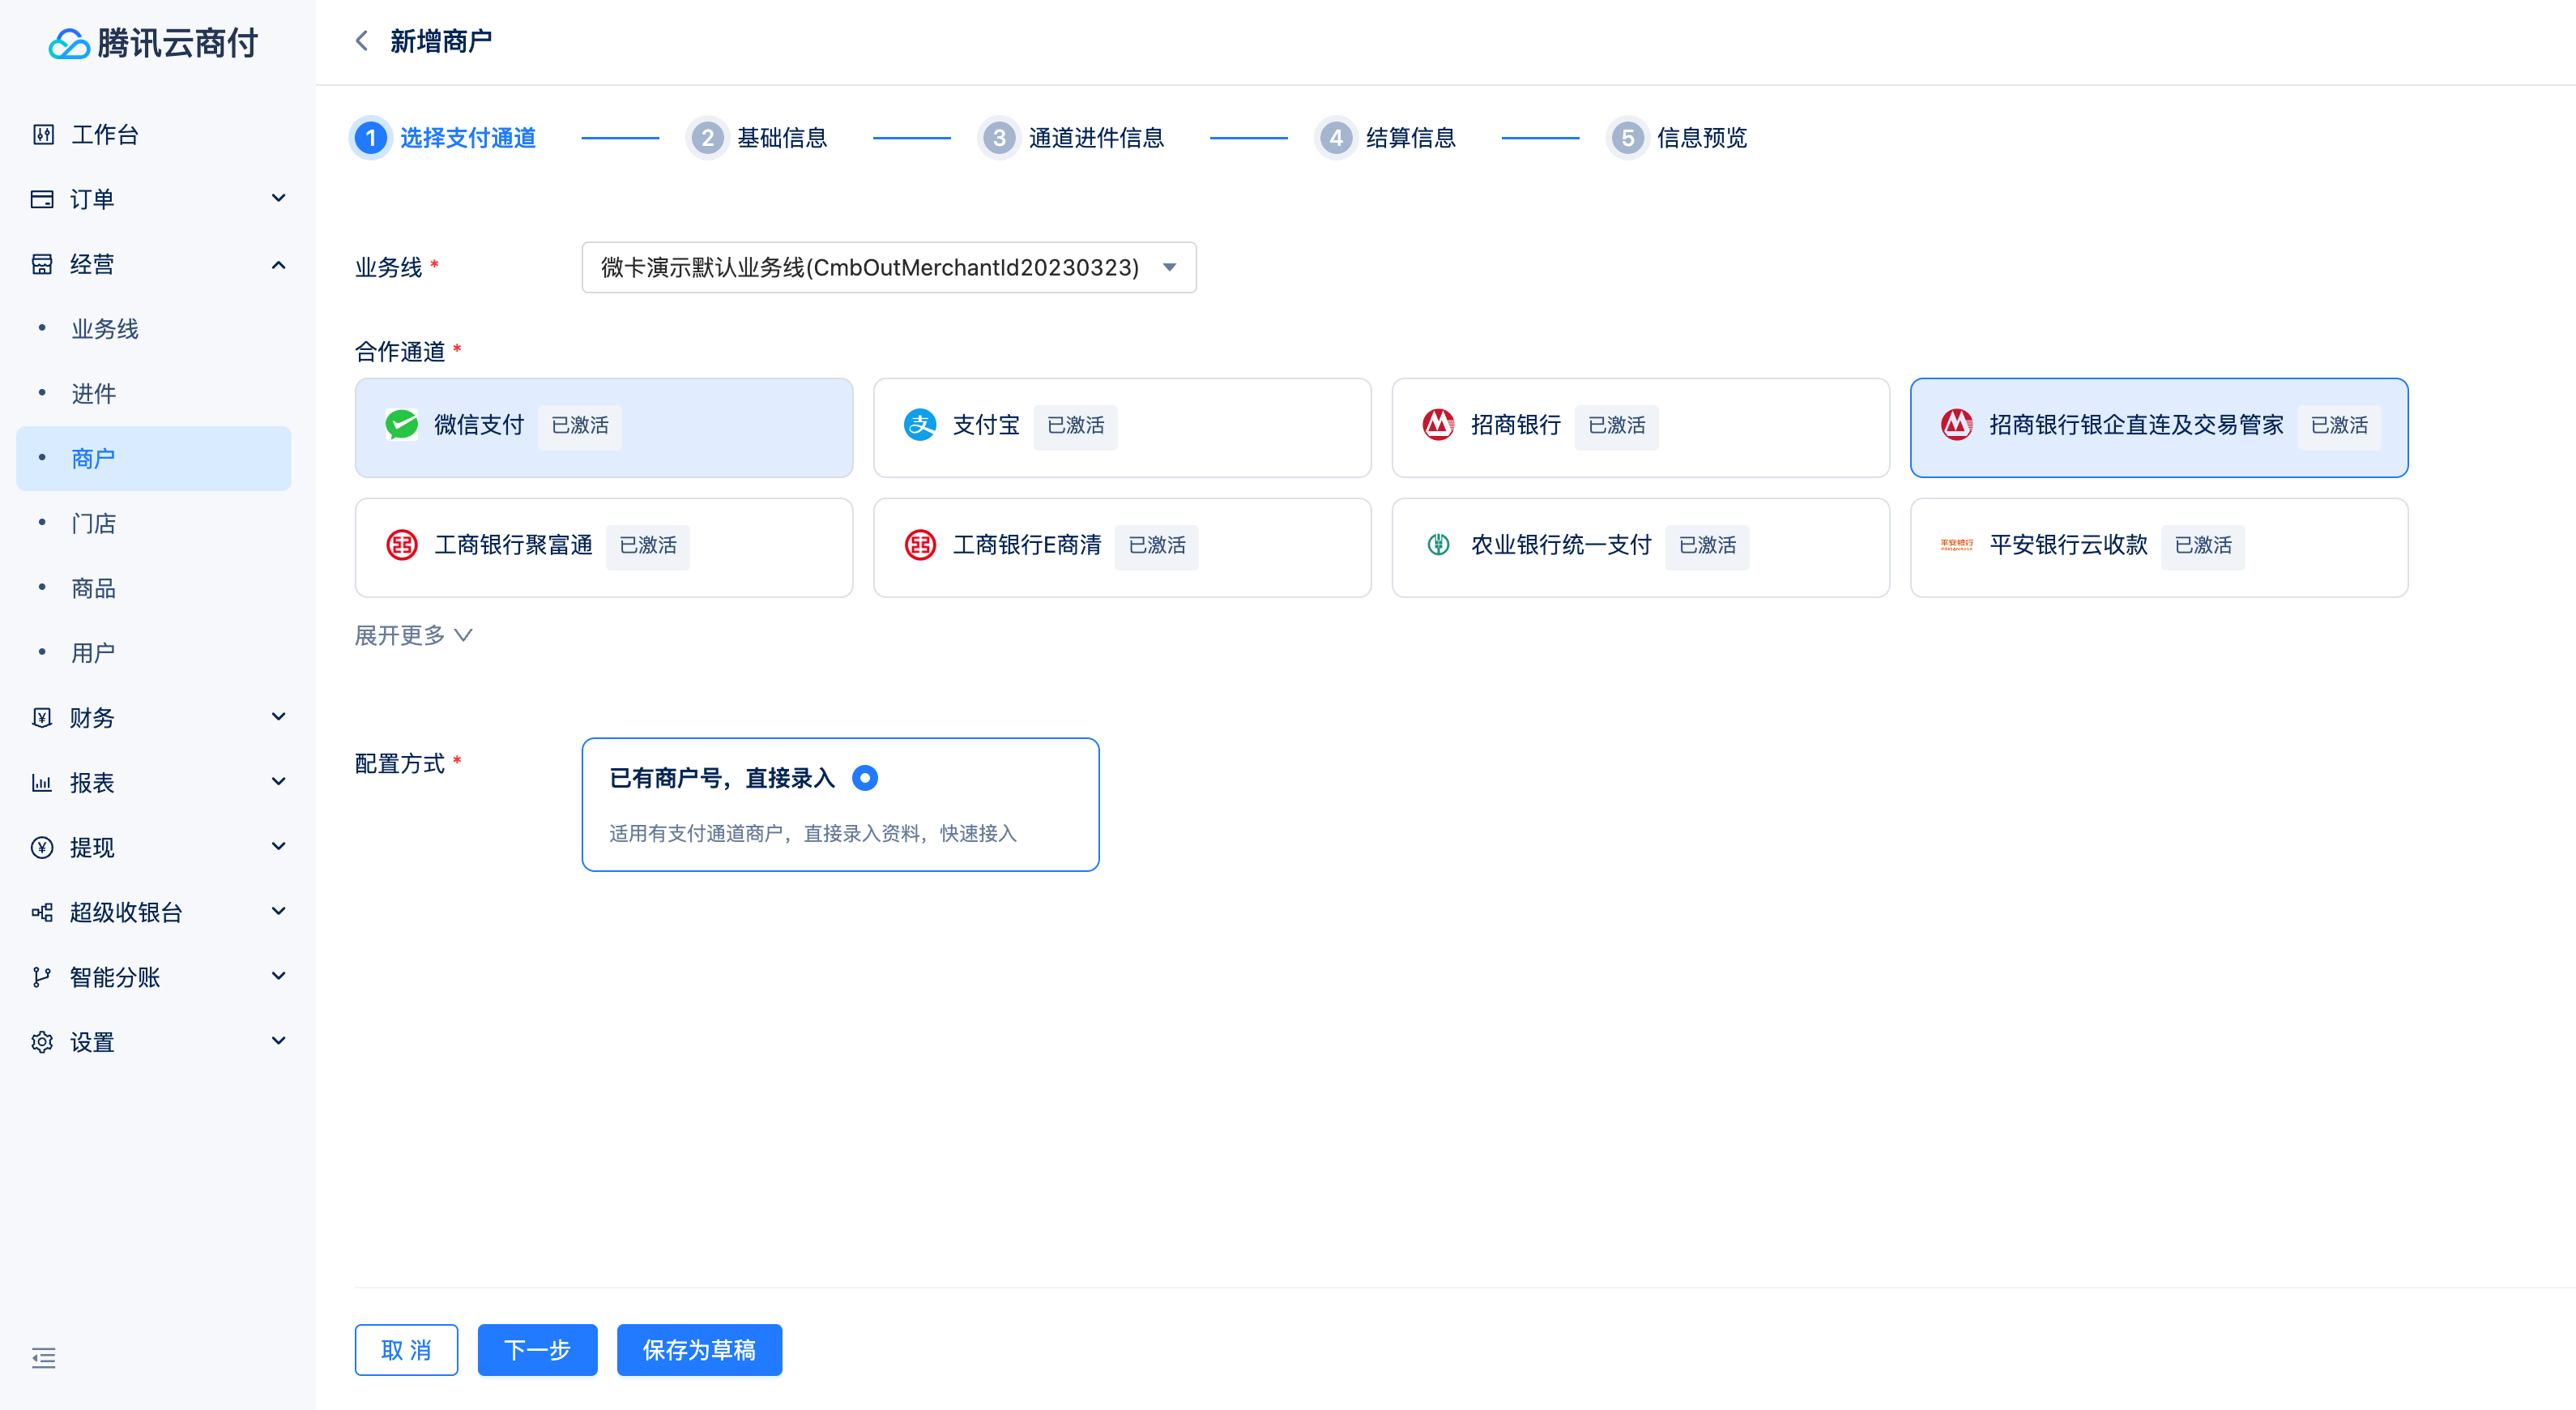Image resolution: width=2576 pixels, height=1410 pixels.
Task: Open the 业务线 dropdown
Action: (889, 267)
